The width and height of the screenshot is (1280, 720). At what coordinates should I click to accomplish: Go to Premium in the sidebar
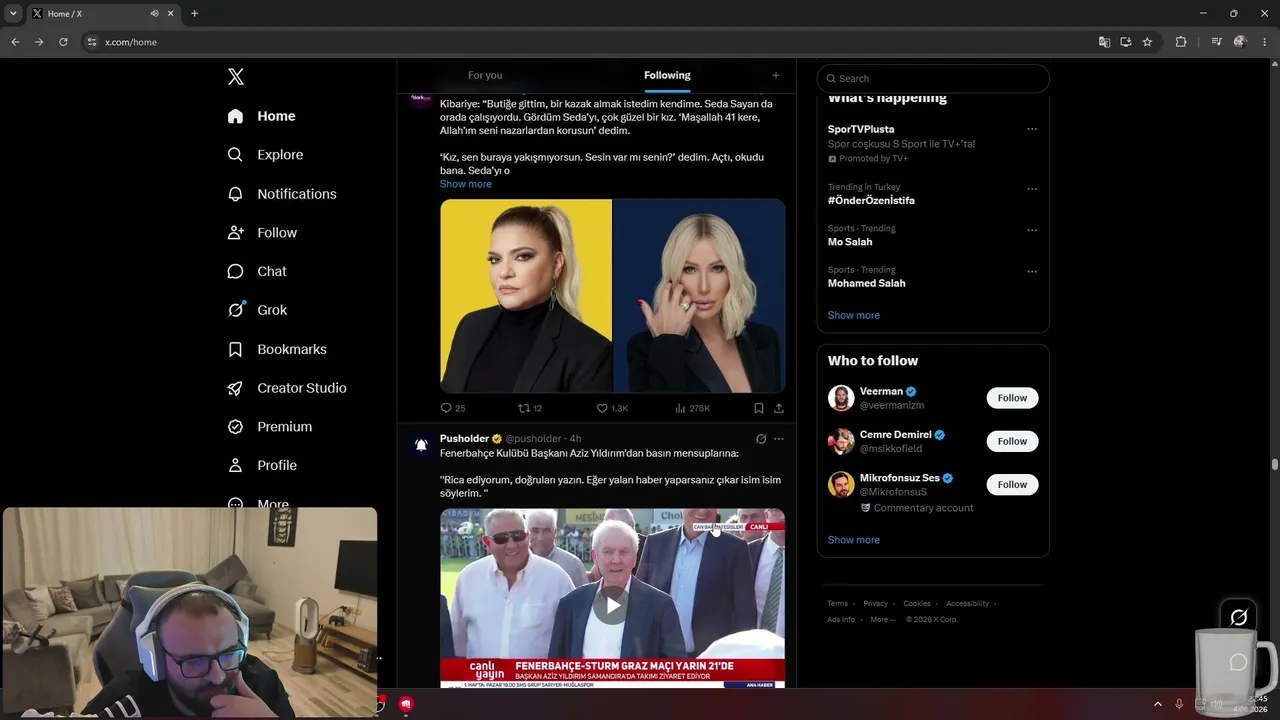[270, 427]
